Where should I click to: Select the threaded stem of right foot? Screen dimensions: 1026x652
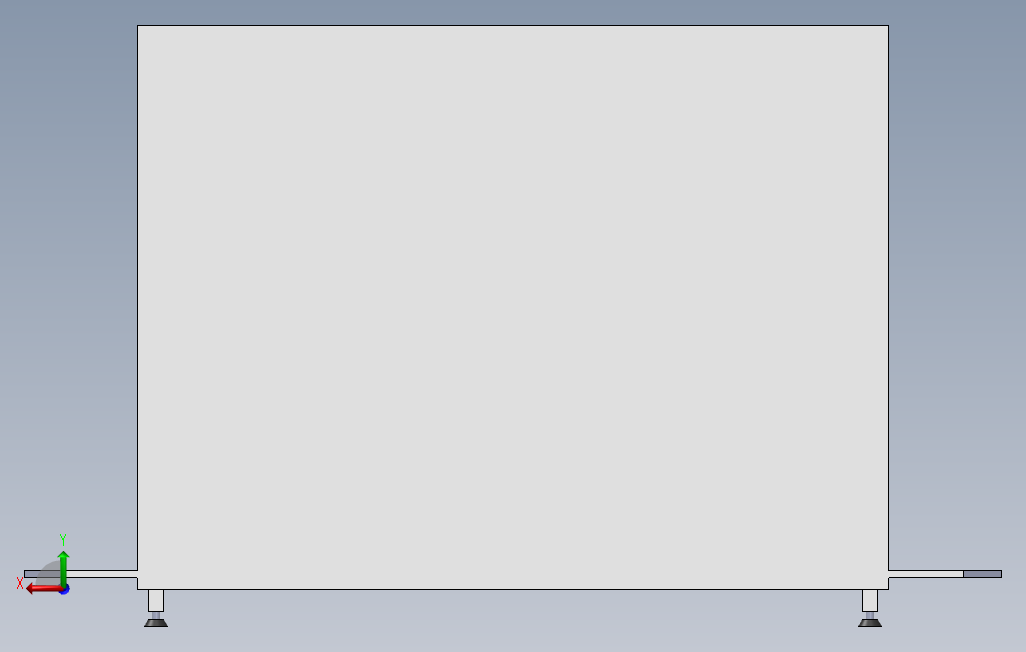870,615
